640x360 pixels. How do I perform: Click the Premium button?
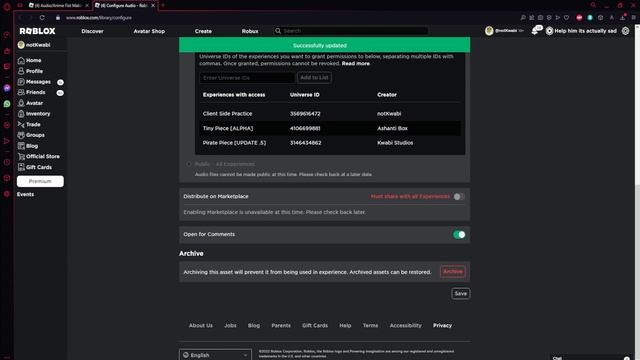(40, 181)
